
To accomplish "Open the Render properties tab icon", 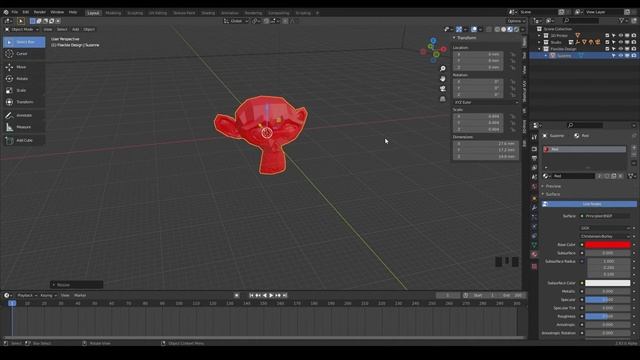I will coord(534,149).
